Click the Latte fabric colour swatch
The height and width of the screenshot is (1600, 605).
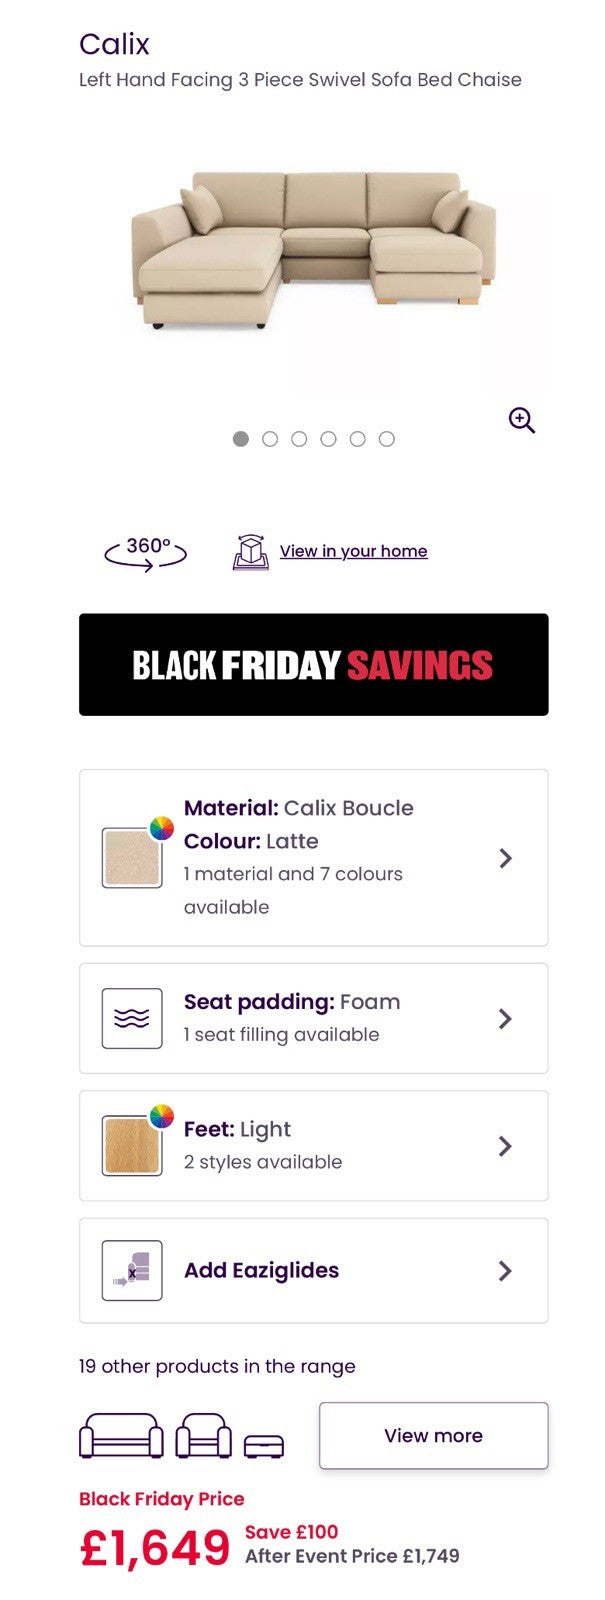pyautogui.click(x=132, y=858)
